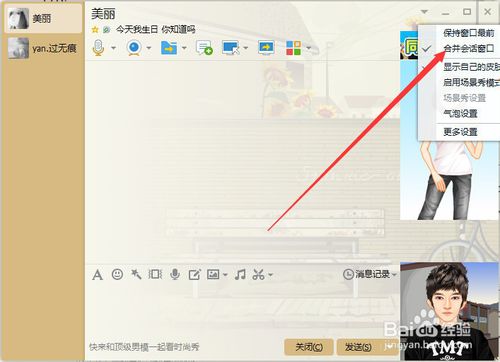
Task: Click the 保持窗口最前 menu item
Action: (x=468, y=33)
